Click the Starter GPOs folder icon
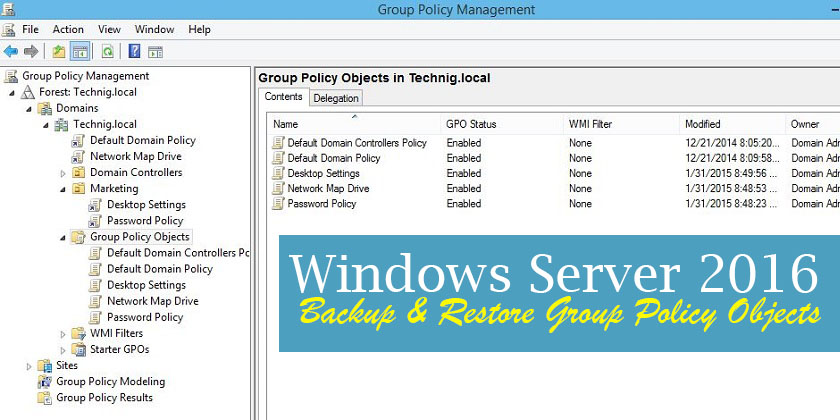The image size is (840, 420). coord(79,349)
